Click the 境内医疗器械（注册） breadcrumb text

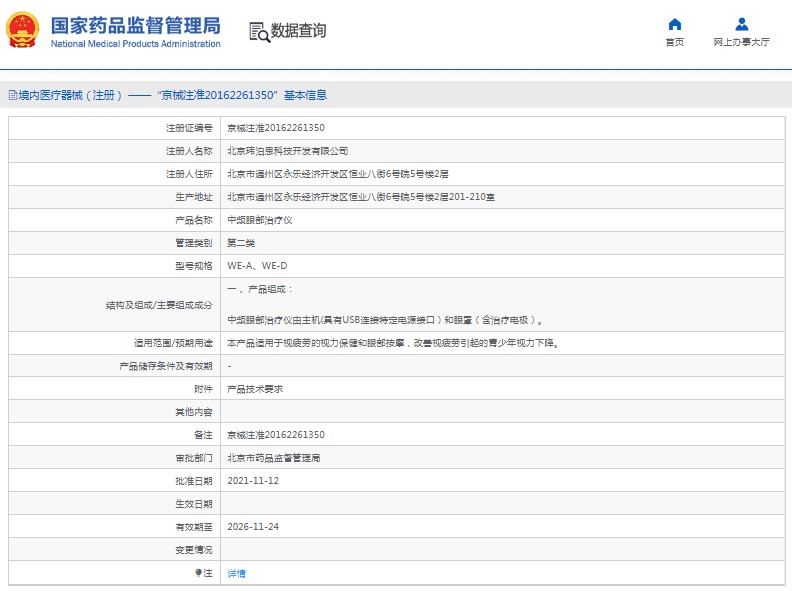point(70,95)
